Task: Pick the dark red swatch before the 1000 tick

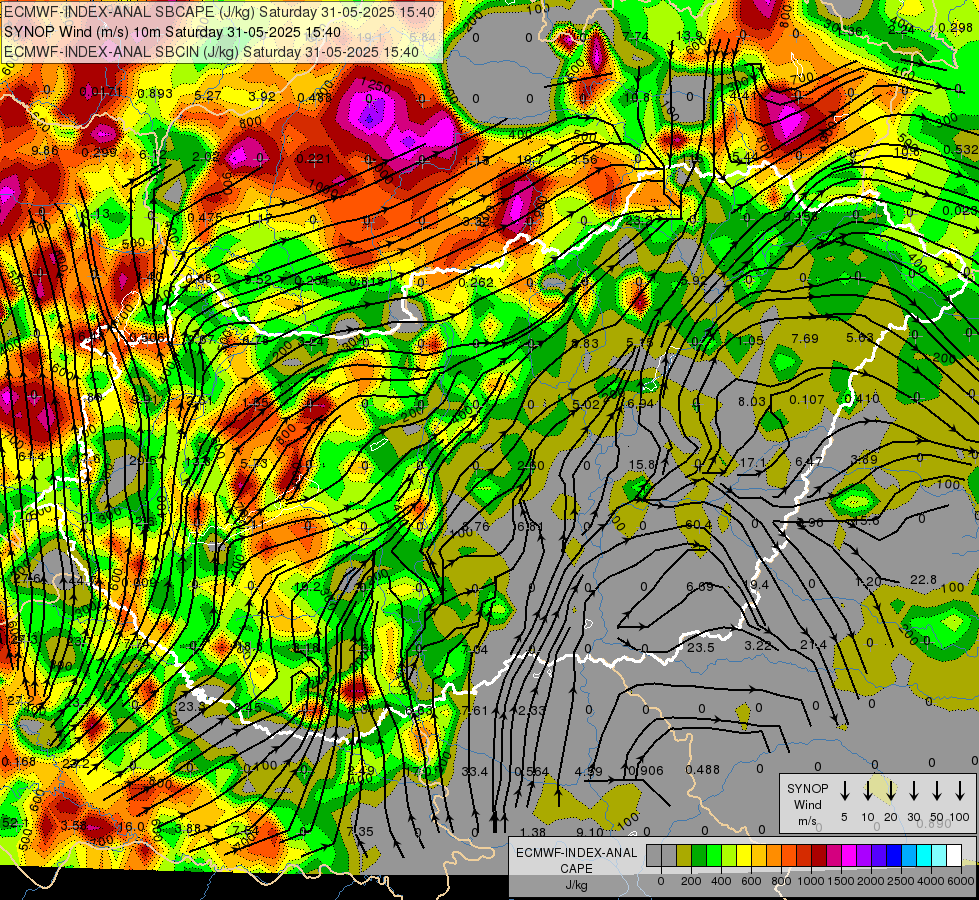Action: pyautogui.click(x=805, y=855)
